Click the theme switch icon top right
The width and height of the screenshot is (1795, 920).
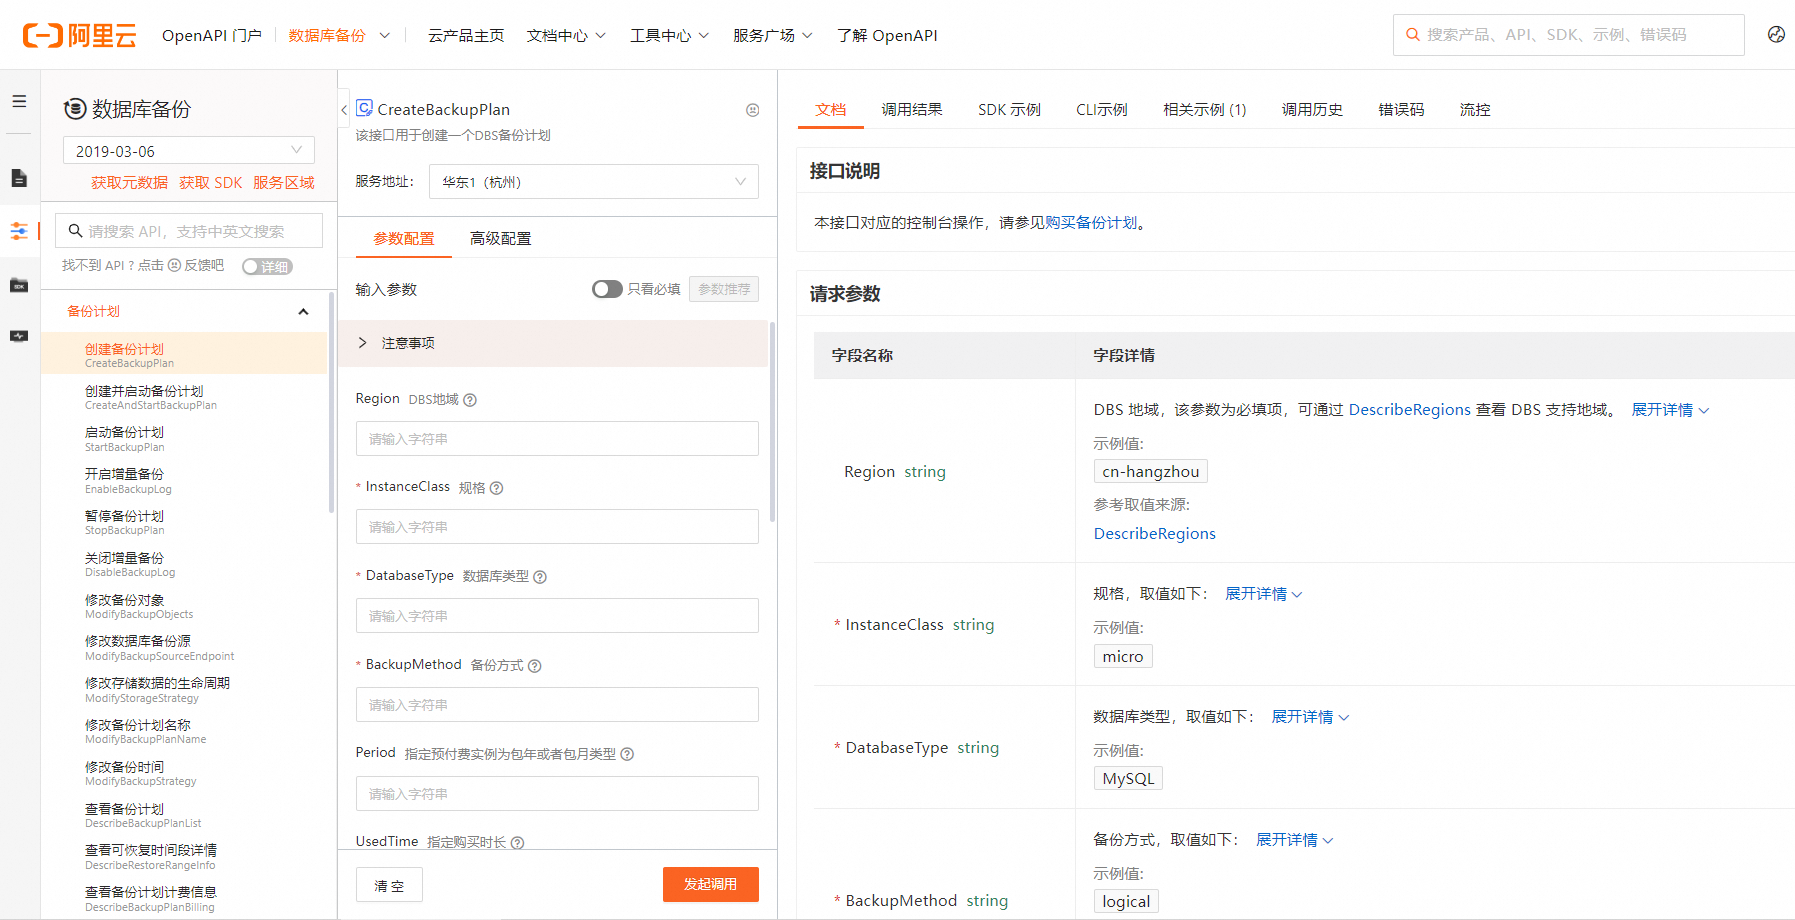pyautogui.click(x=1776, y=34)
